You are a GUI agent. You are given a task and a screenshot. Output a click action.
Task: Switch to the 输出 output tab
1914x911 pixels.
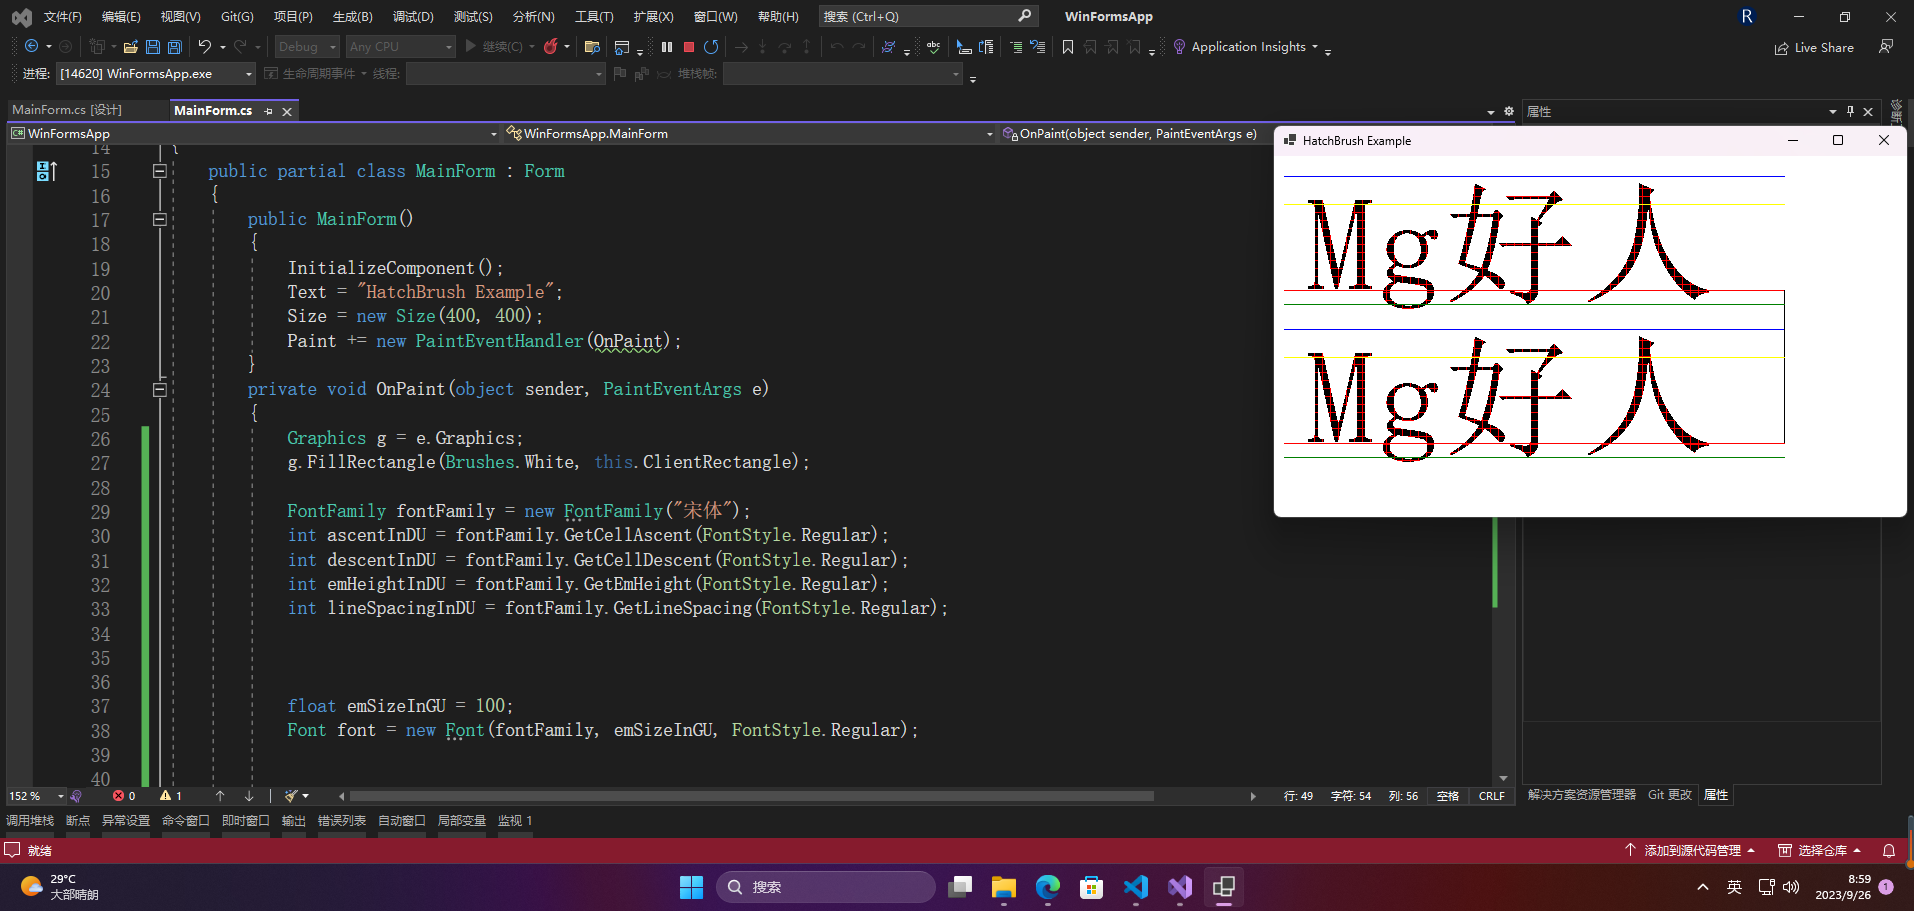coord(294,821)
